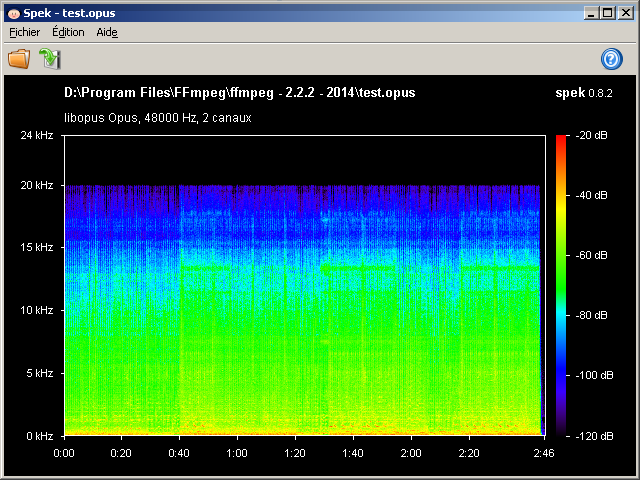Click the codec line 'libopus Opus, 48000 Hz, 2 canaux'
640x480 pixels.
coord(158,118)
